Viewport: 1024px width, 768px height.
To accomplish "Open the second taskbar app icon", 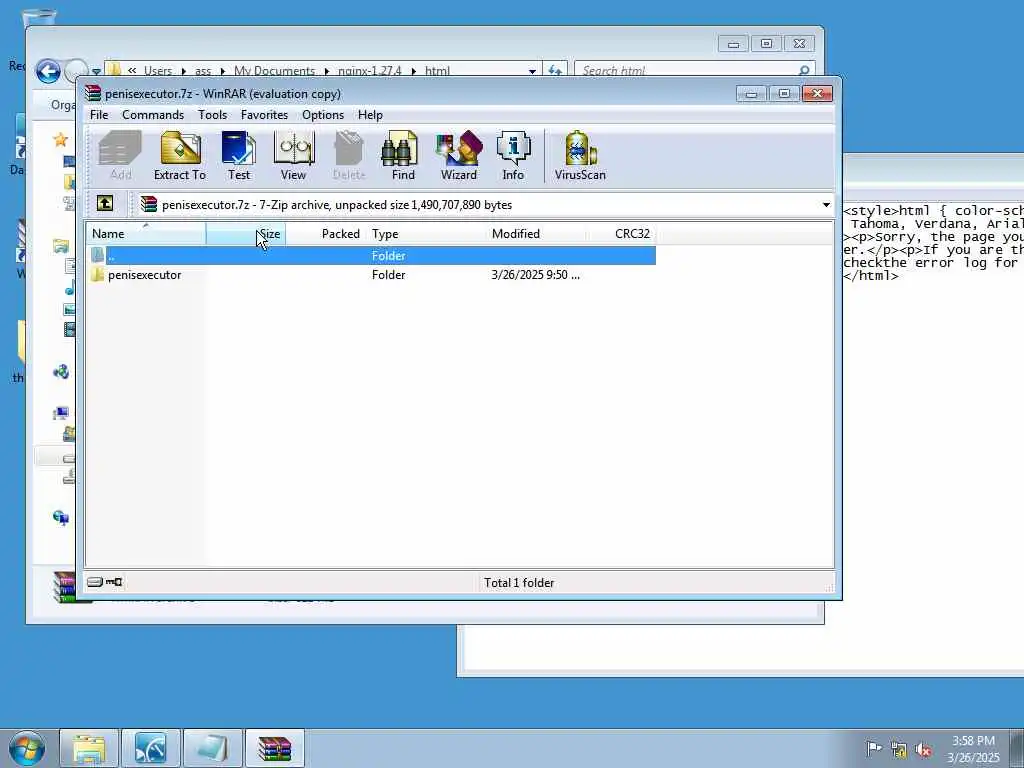I will pyautogui.click(x=151, y=748).
